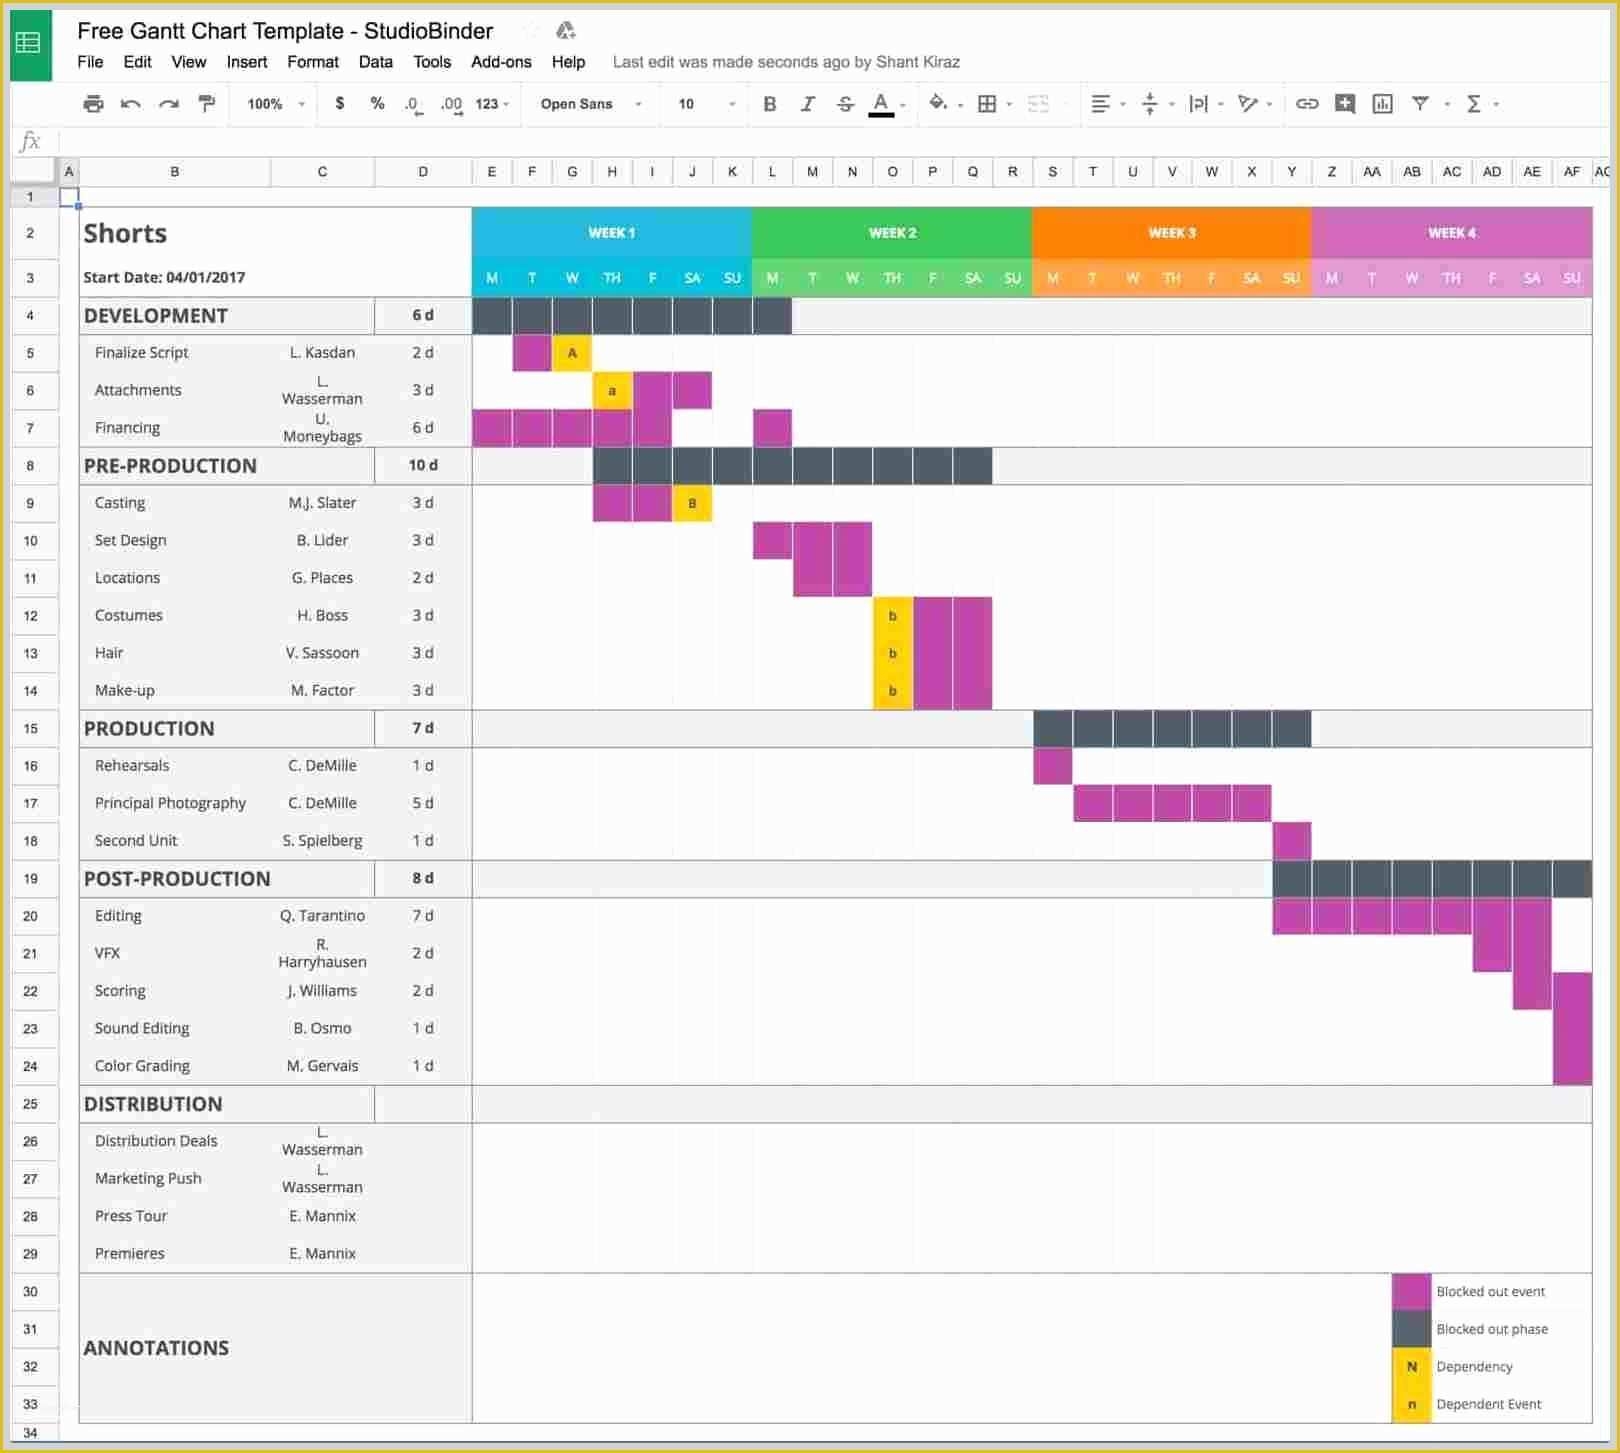This screenshot has width=1620, height=1453.
Task: Click the Undo arrow
Action: coord(130,103)
